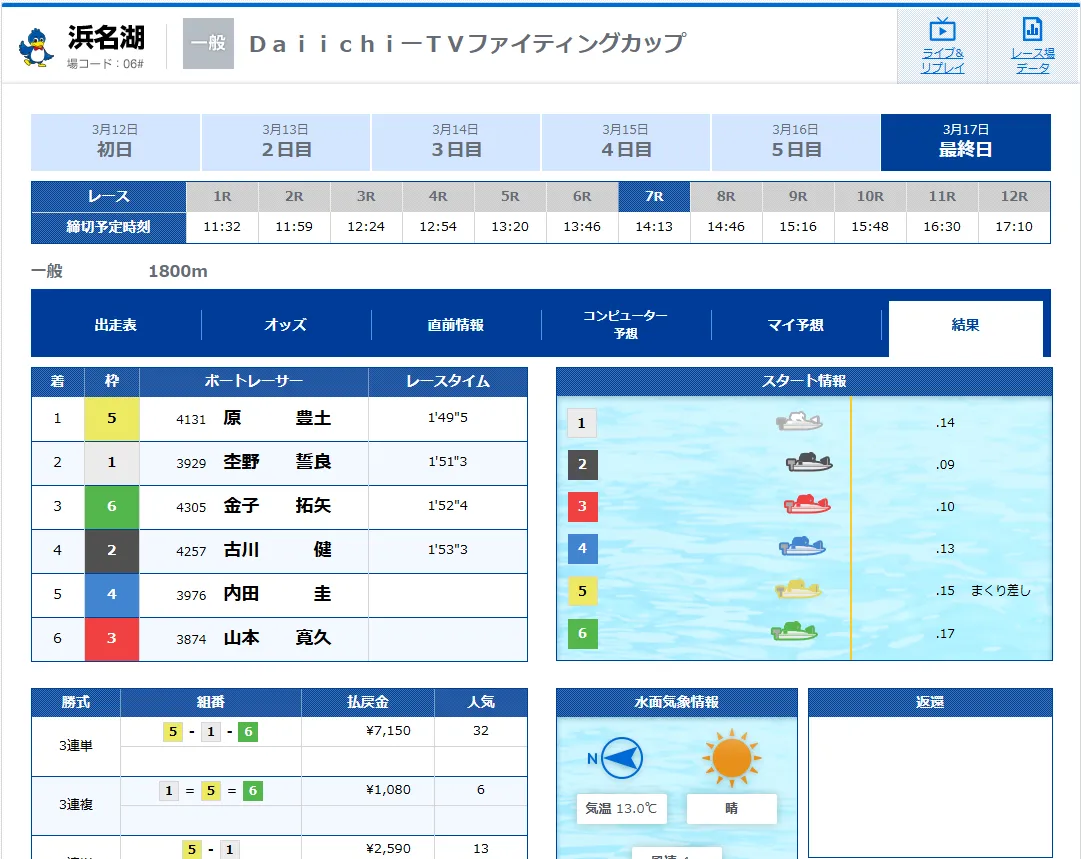
Task: Click racer name 原 豊士
Action: [277, 419]
